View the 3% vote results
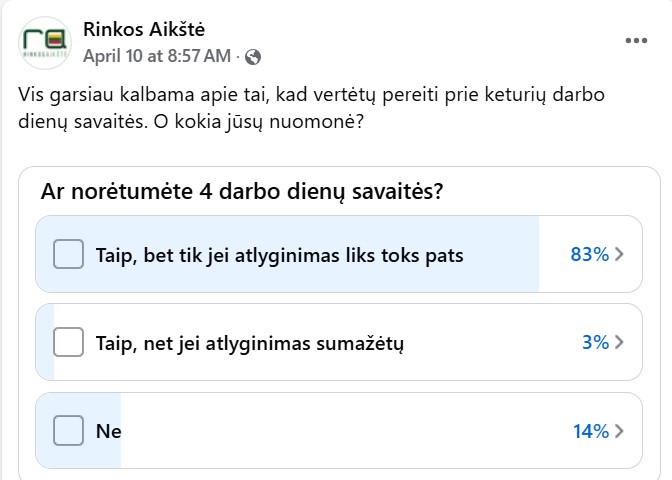 tap(595, 342)
